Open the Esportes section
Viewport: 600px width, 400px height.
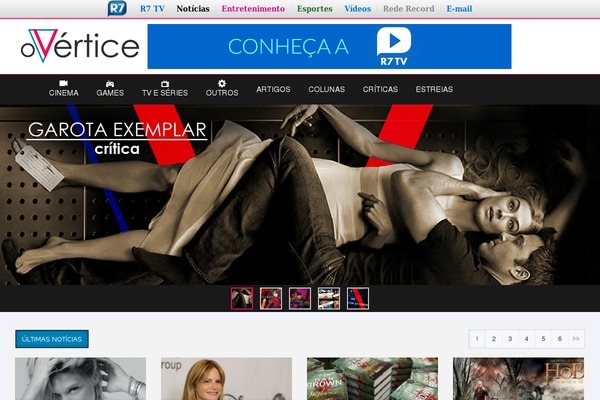[x=315, y=8]
